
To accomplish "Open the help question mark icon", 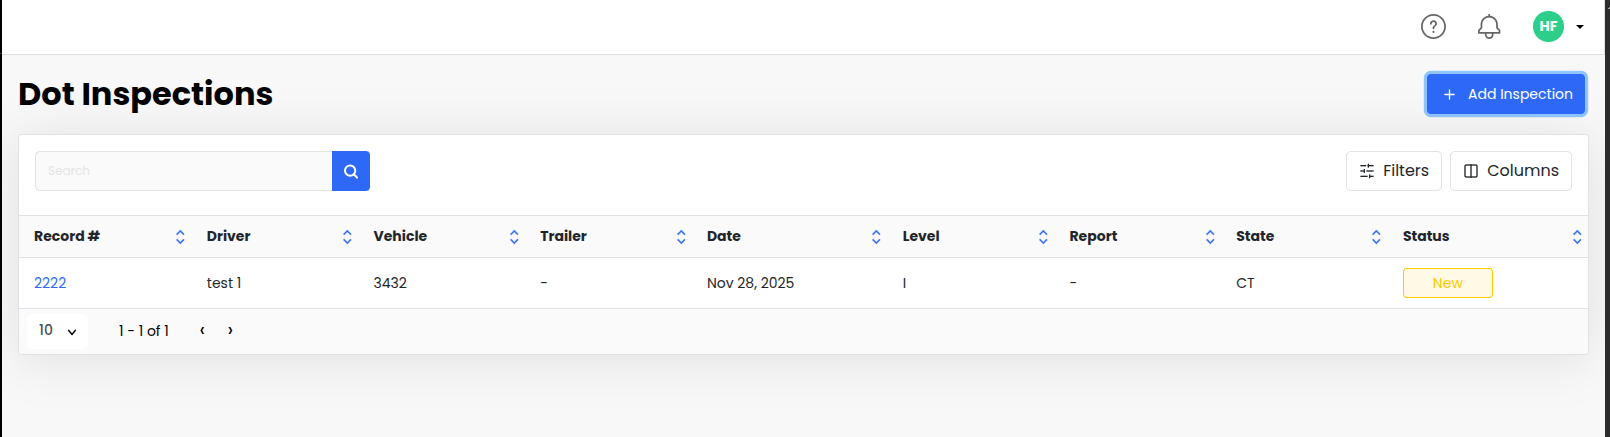I will pyautogui.click(x=1433, y=27).
